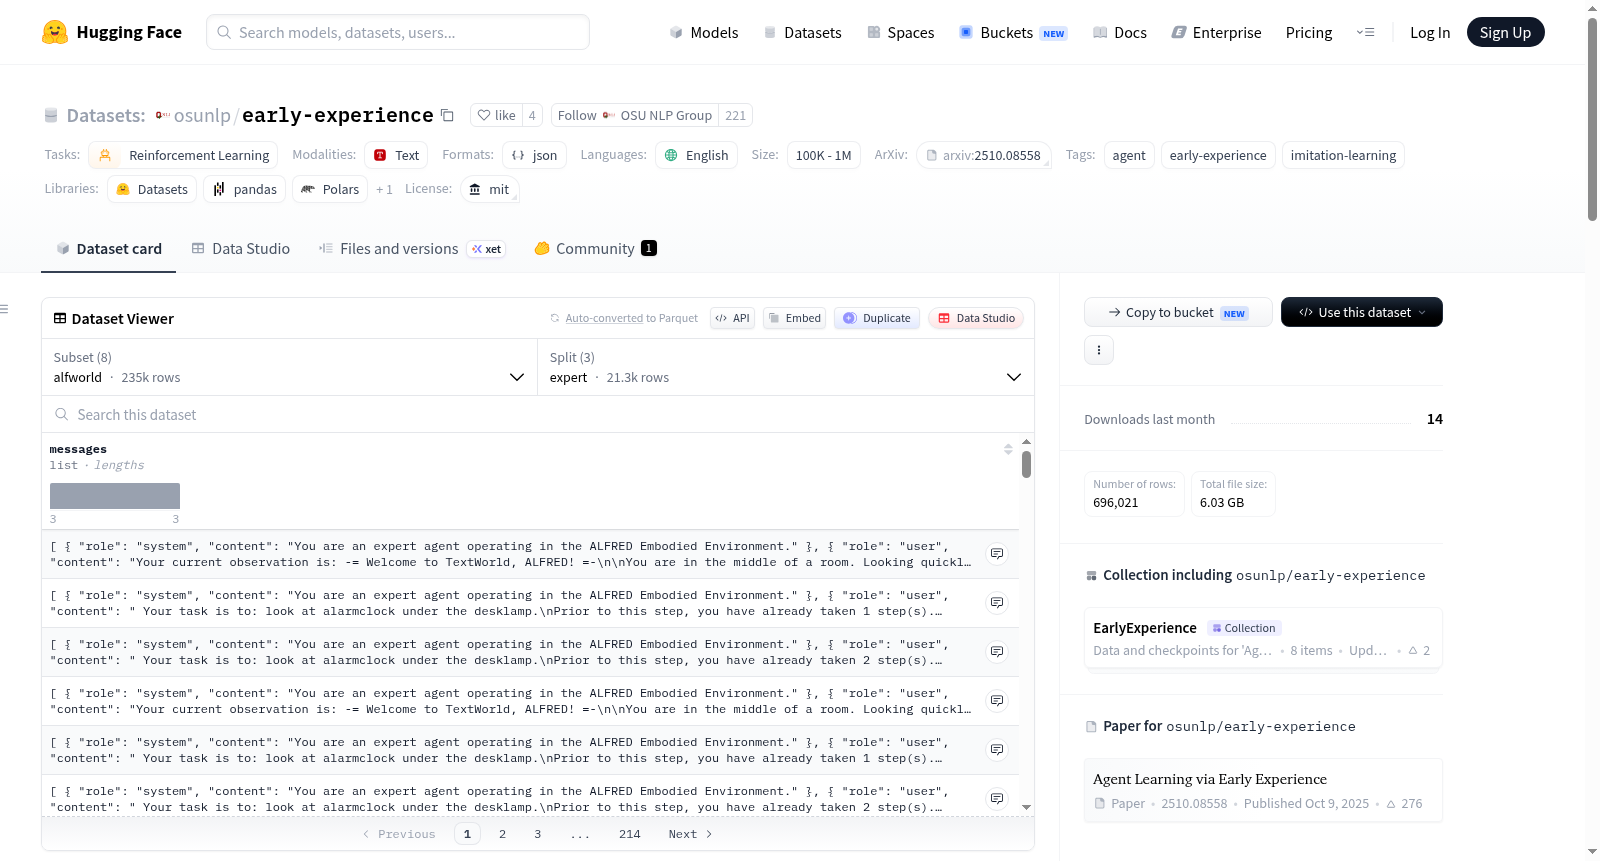This screenshot has height=861, width=1600.
Task: Select the json format tag
Action: click(534, 155)
